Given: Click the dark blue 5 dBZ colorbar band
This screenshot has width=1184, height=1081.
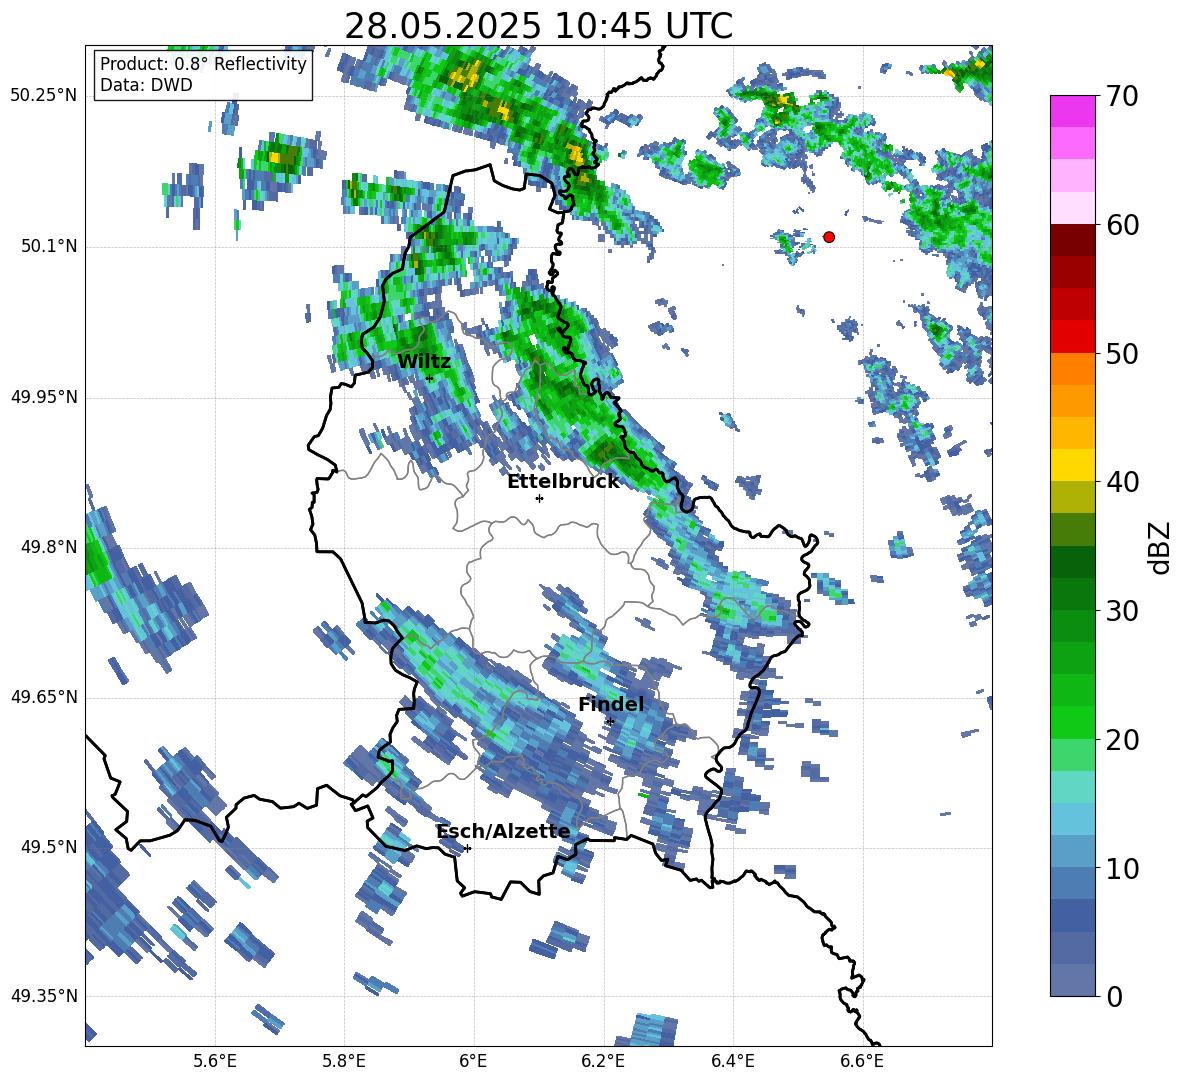Looking at the screenshot, I should 1072,916.
